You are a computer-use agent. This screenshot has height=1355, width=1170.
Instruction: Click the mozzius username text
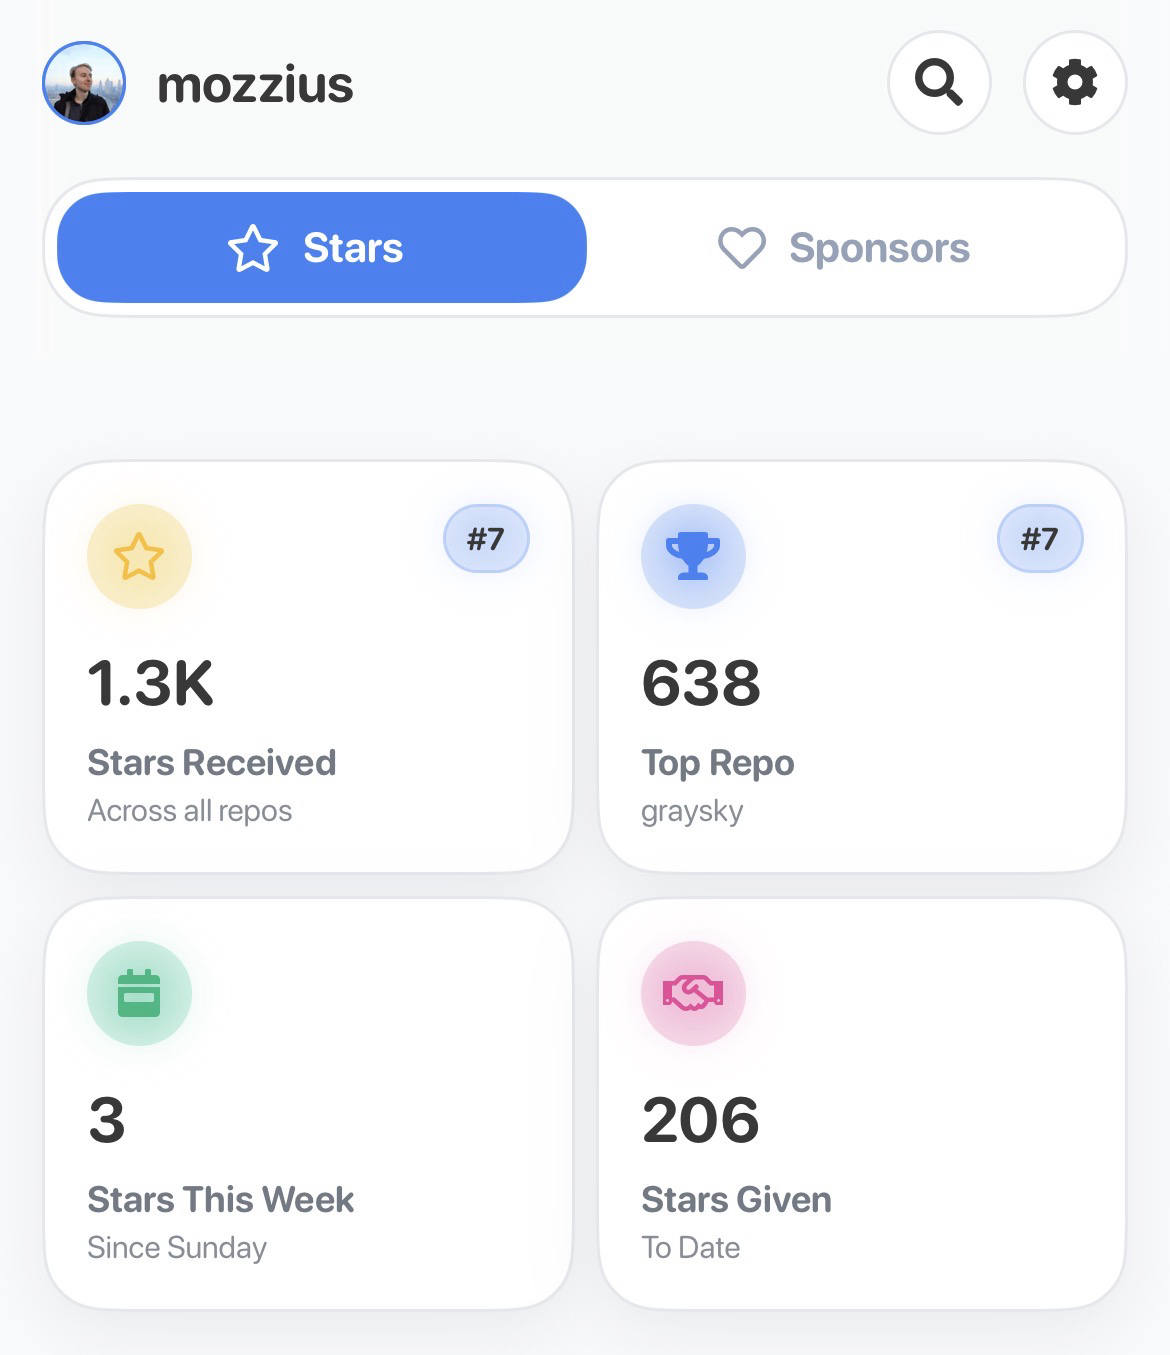(255, 85)
